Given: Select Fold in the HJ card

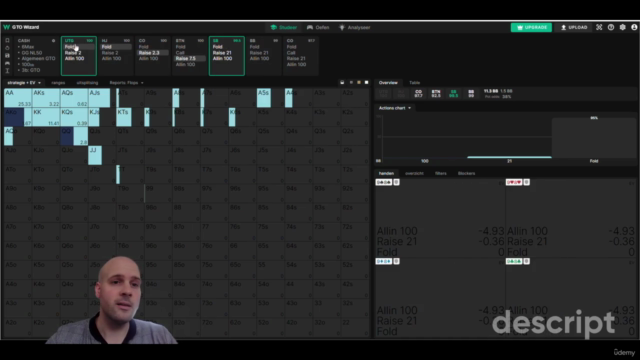Looking at the screenshot, I should [116, 47].
